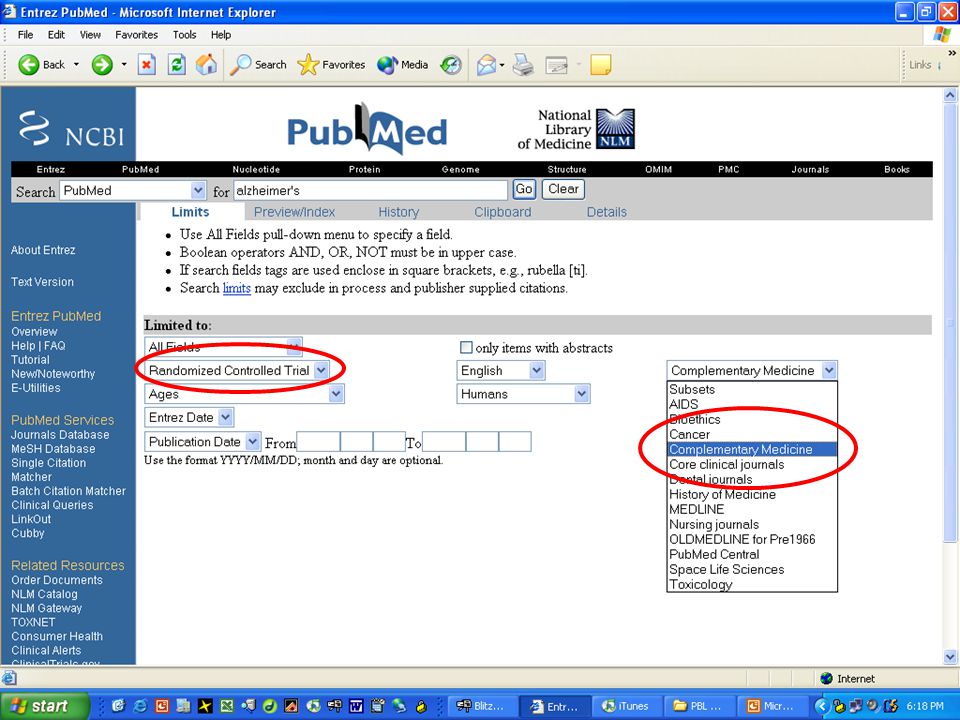Open the Journals Database sidebar link

pos(60,435)
